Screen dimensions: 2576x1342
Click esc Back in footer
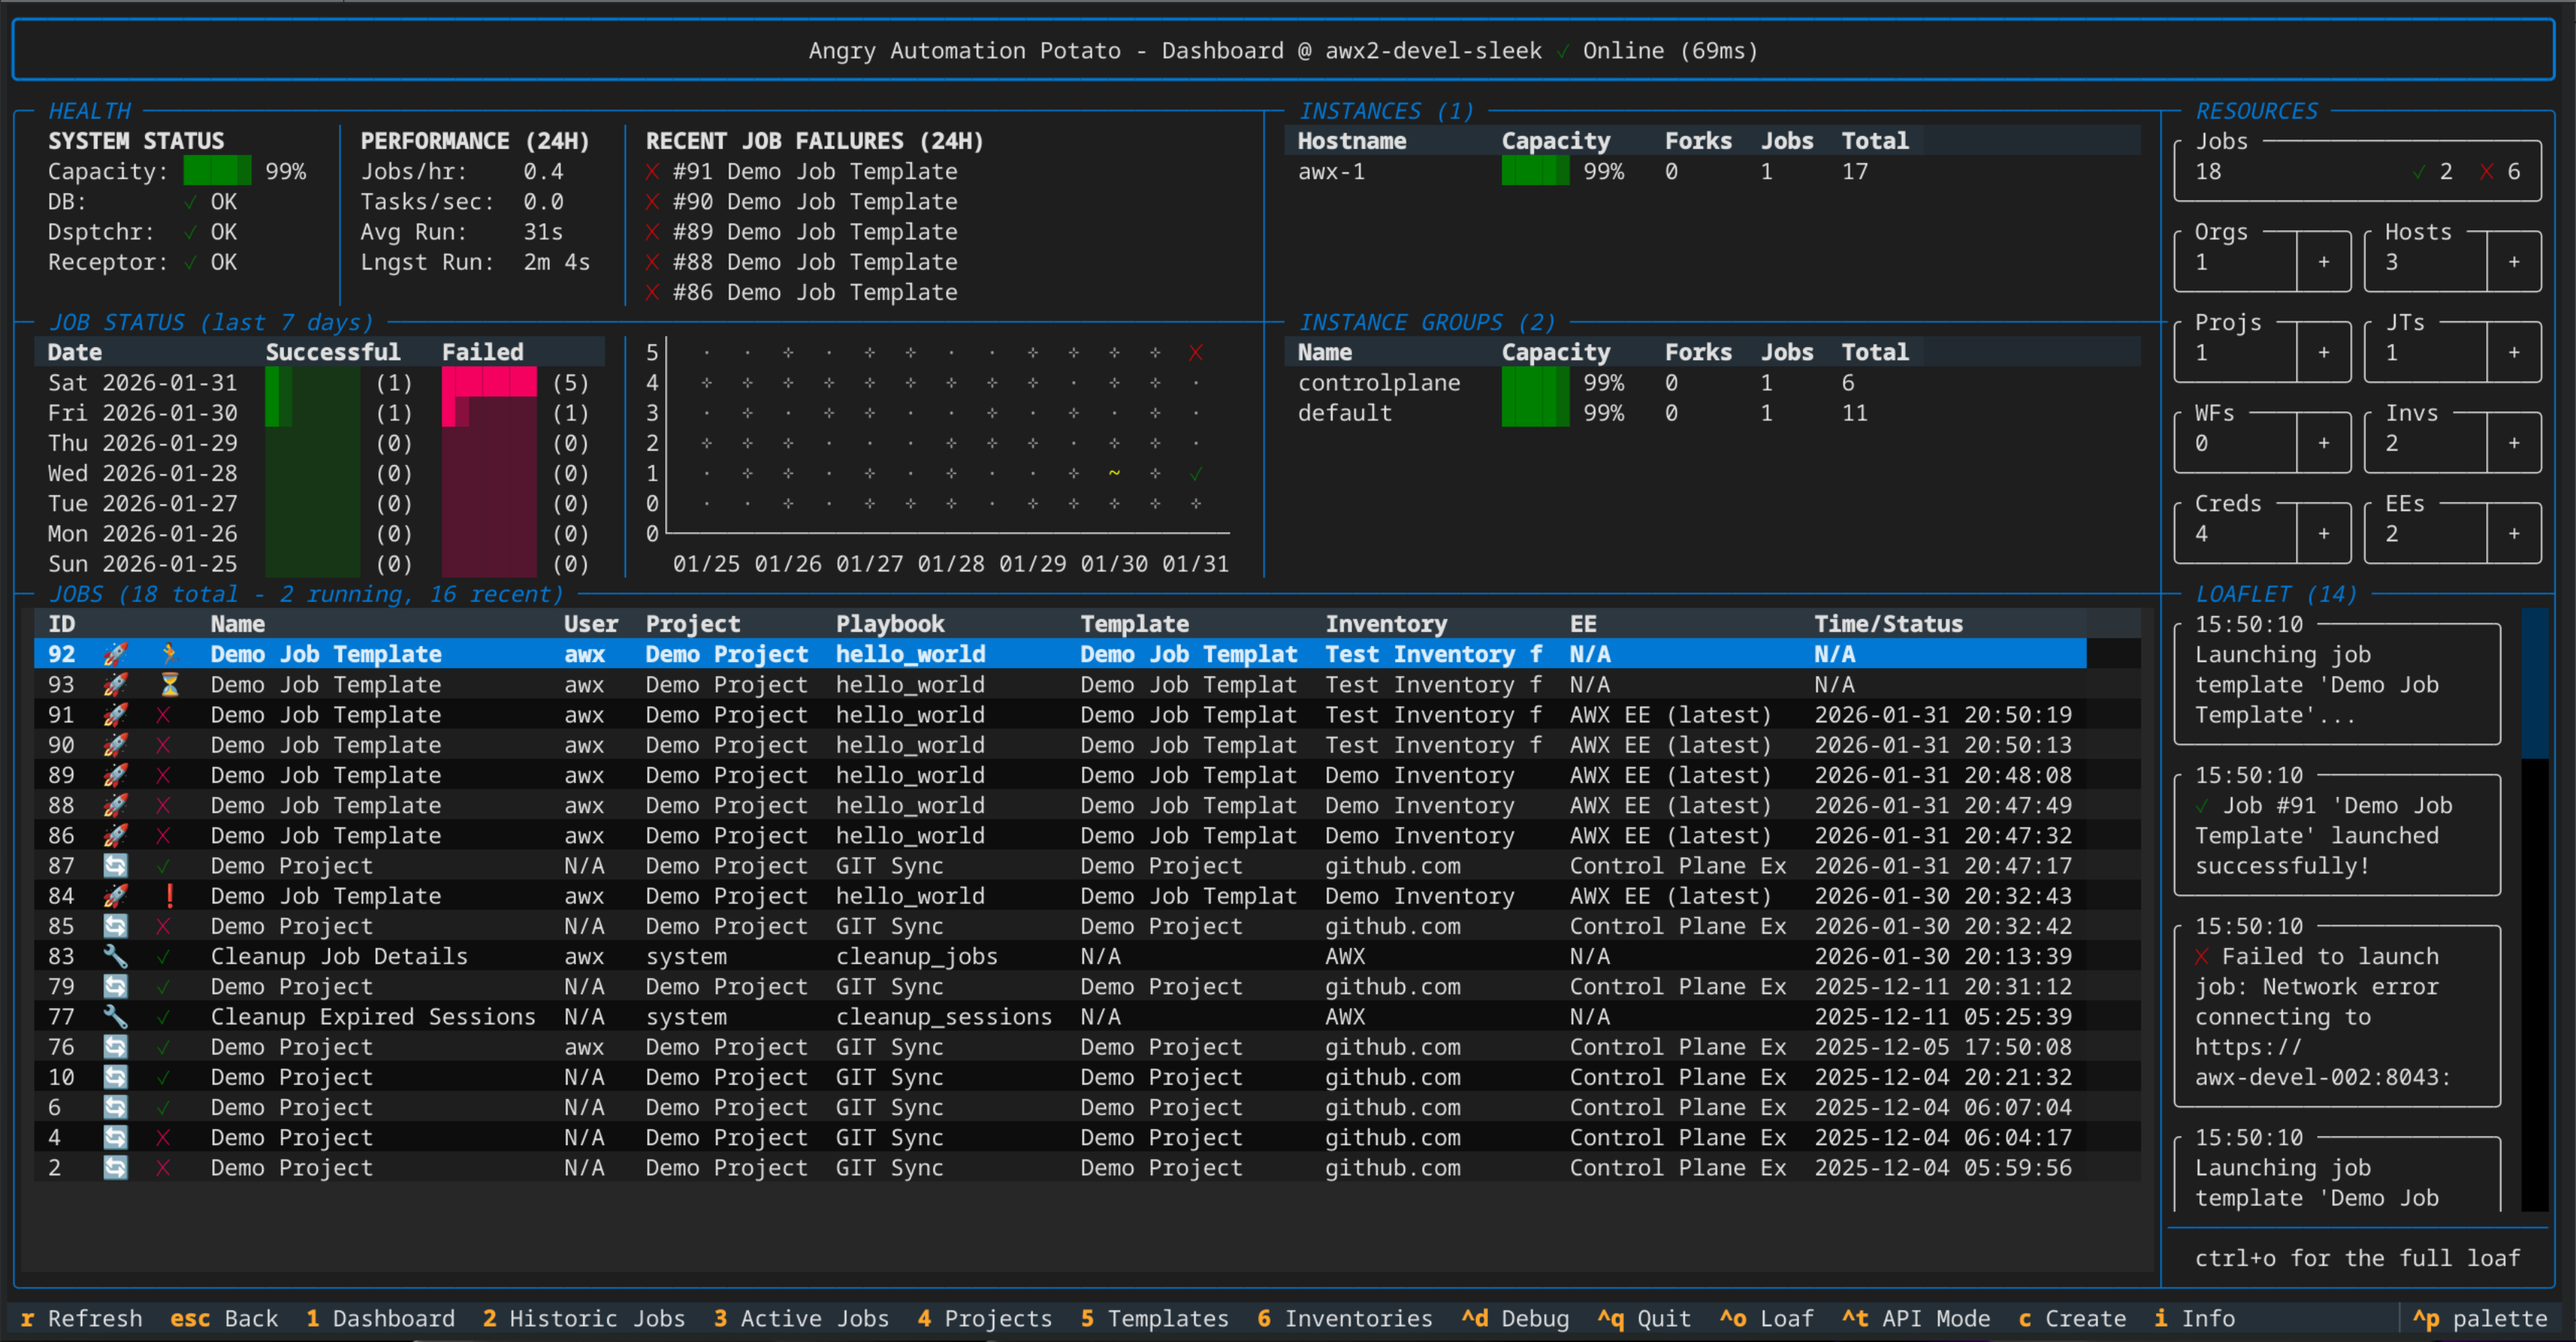[x=224, y=1319]
